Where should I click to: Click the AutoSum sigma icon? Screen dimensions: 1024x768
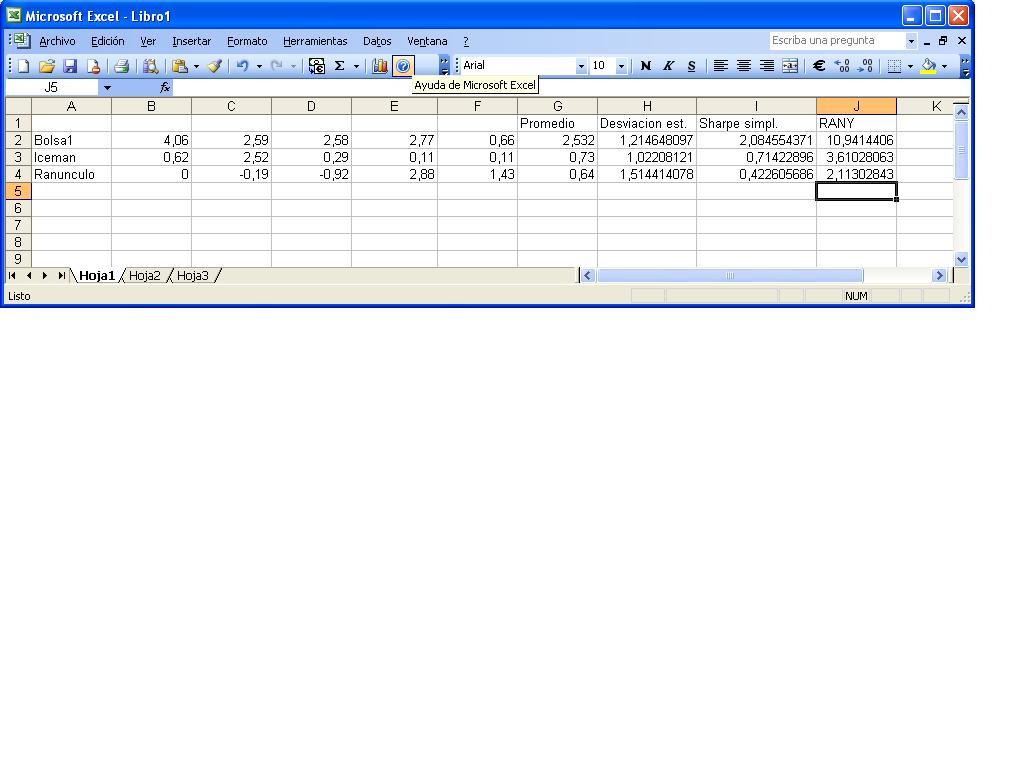(x=340, y=66)
